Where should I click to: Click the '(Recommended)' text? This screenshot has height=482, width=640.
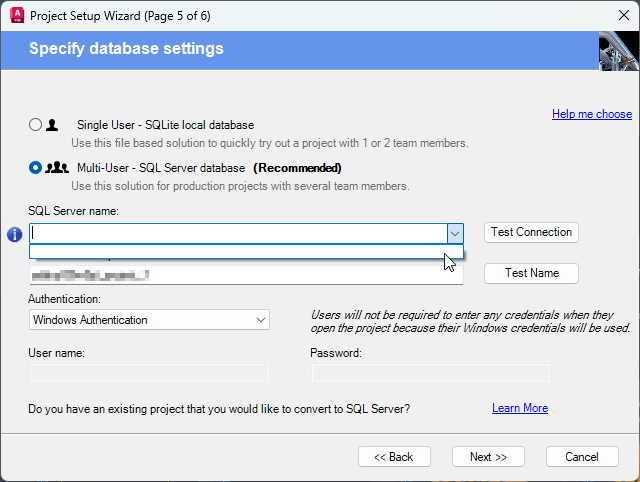[297, 168]
